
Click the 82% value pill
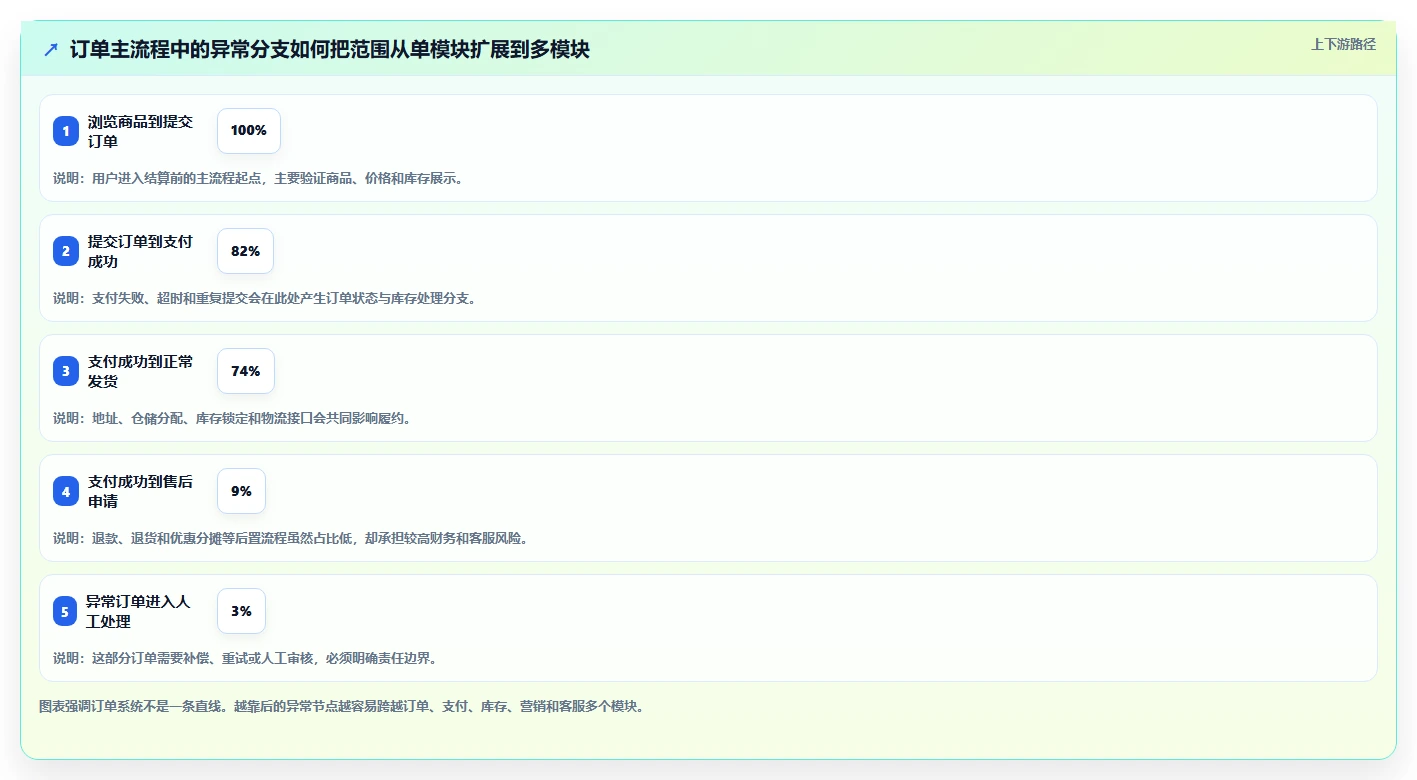[245, 251]
